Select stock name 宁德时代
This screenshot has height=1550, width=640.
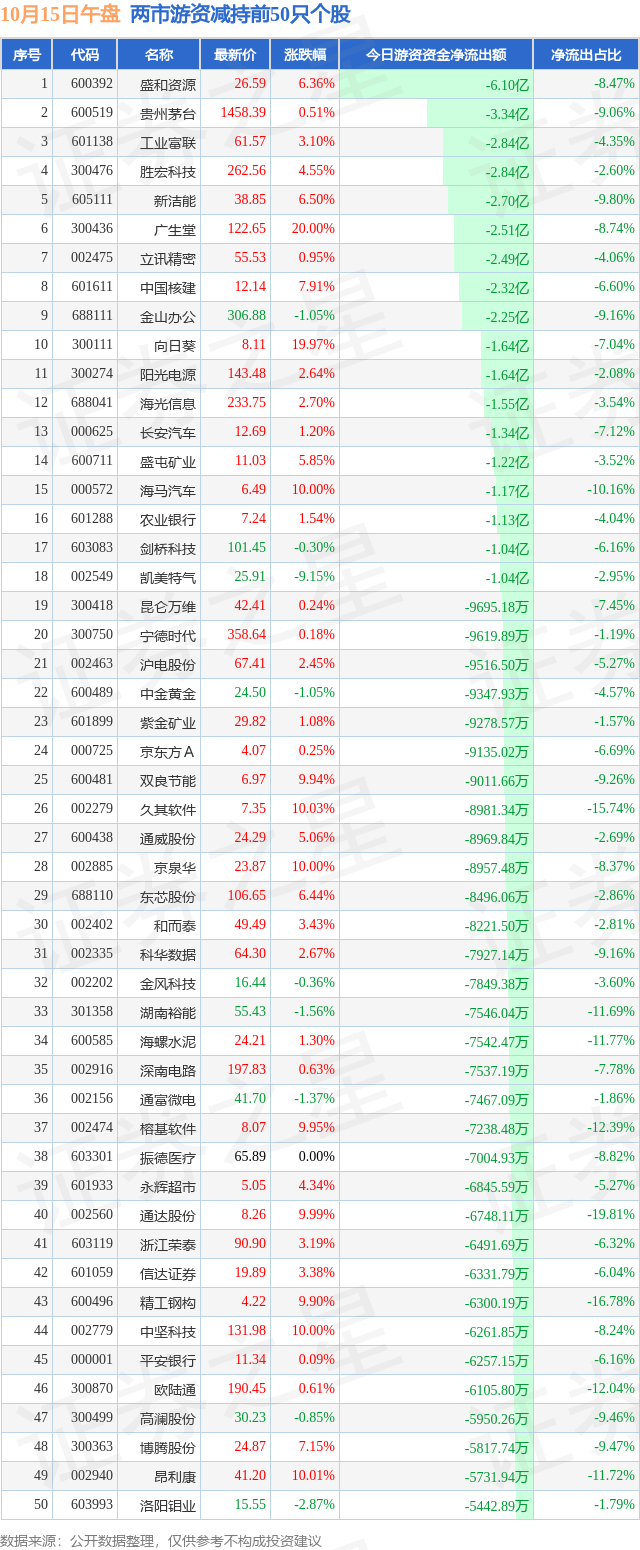[x=168, y=635]
